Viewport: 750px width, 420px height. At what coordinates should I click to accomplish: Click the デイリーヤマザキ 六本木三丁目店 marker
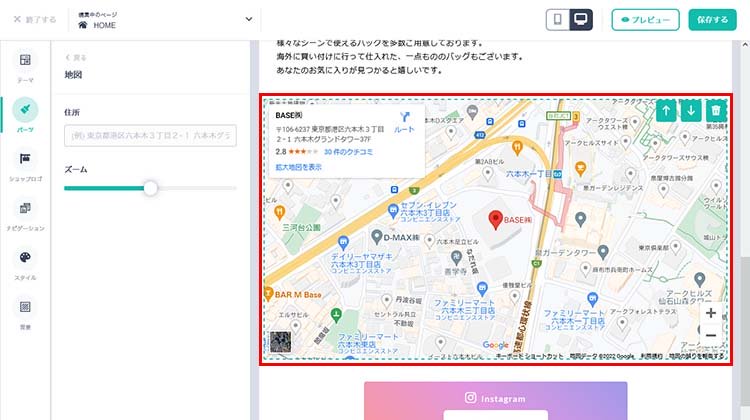pos(343,243)
